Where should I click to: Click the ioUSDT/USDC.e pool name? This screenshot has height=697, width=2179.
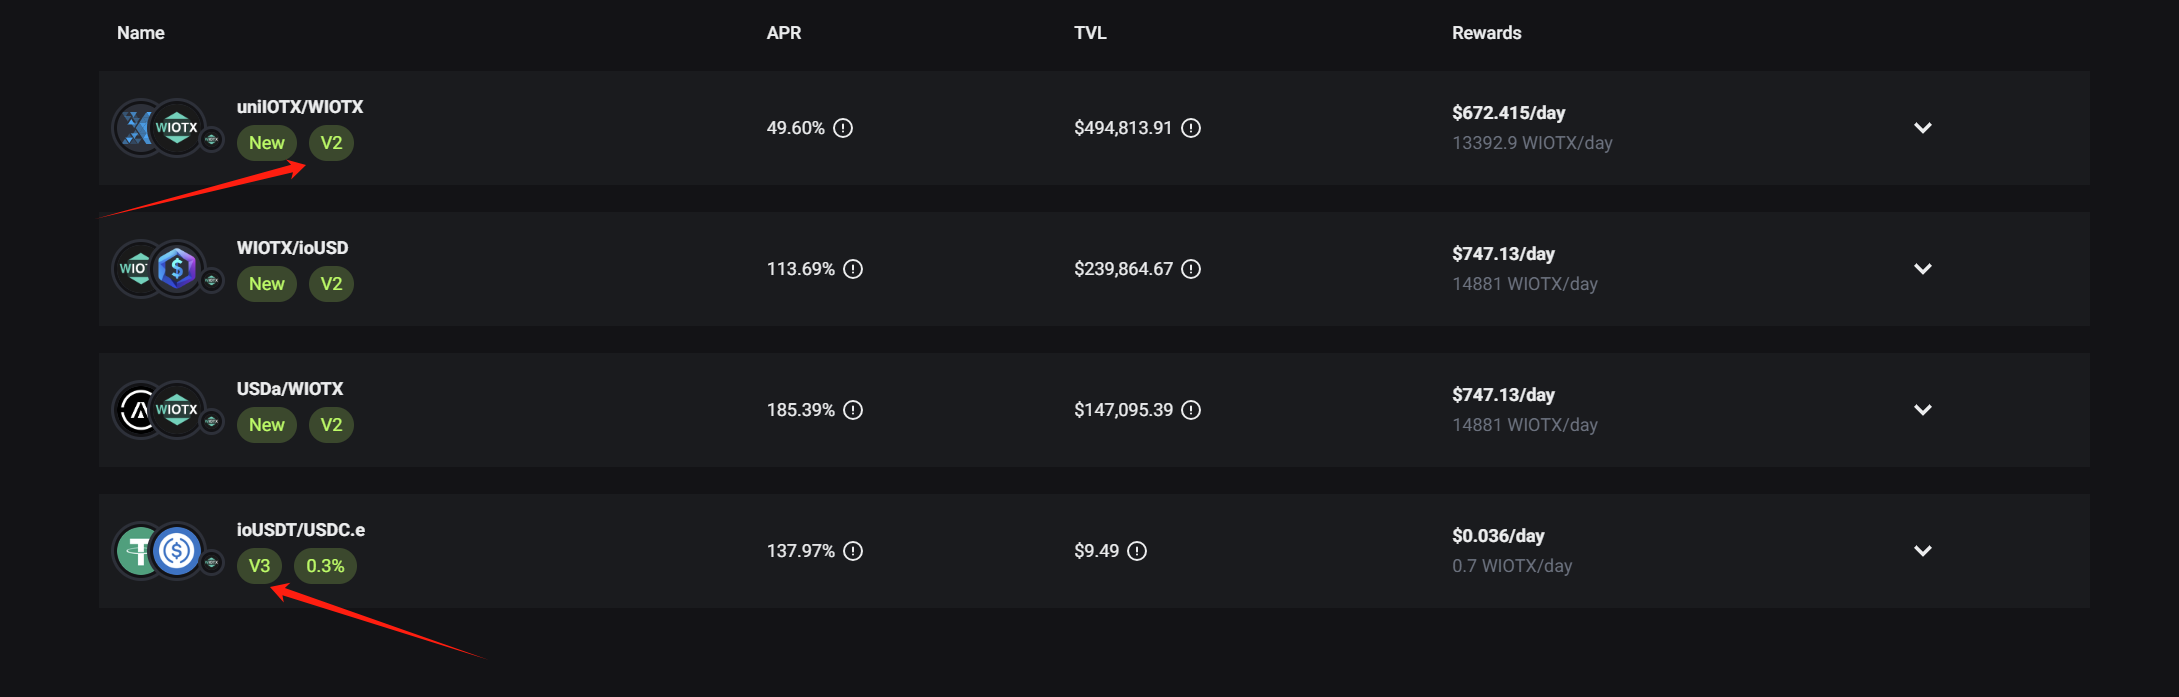click(301, 530)
